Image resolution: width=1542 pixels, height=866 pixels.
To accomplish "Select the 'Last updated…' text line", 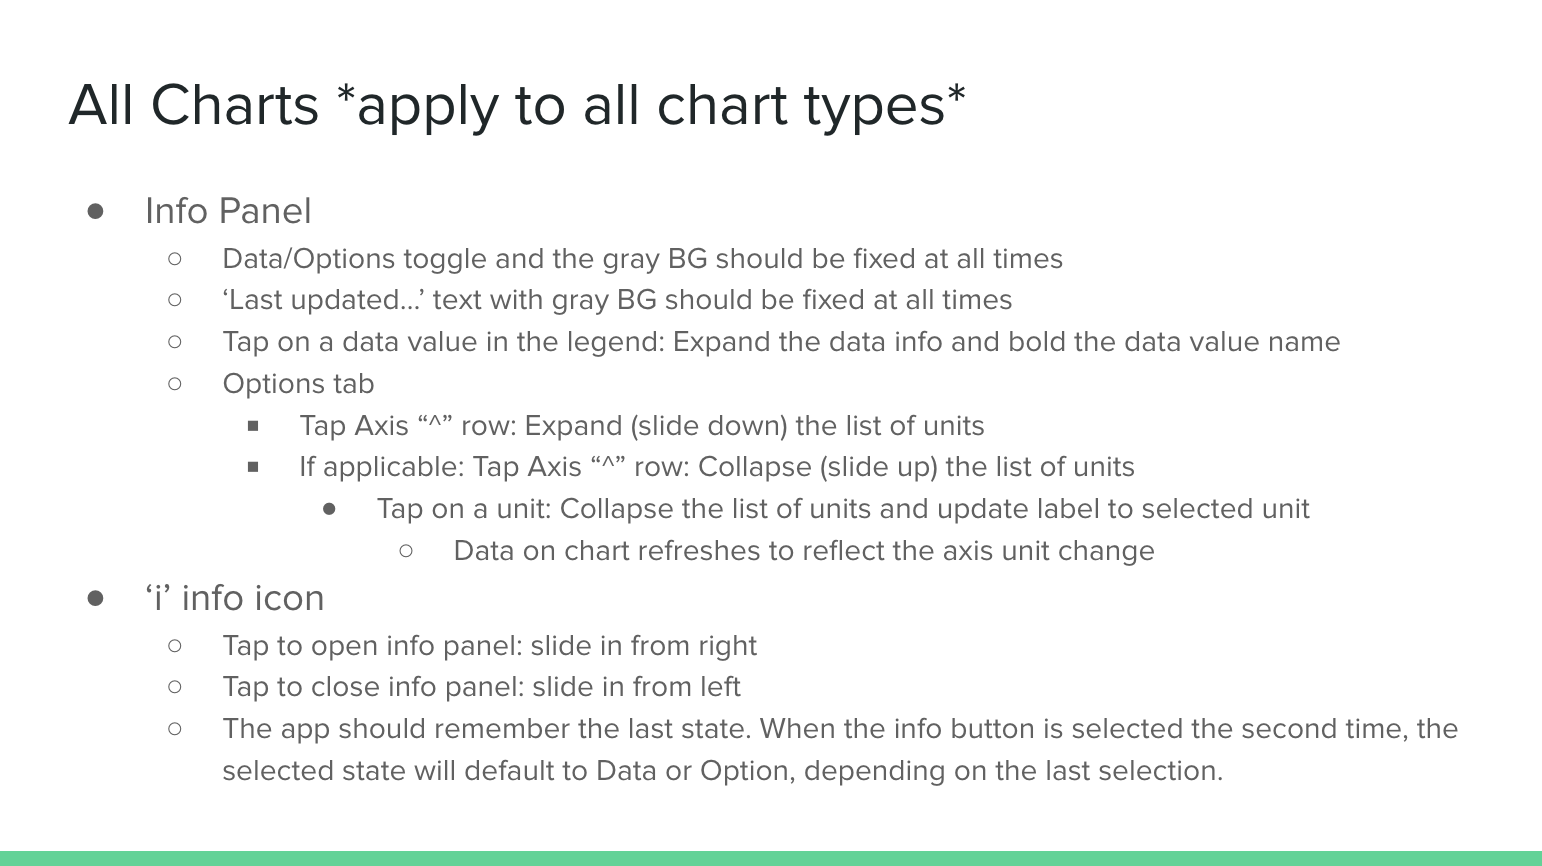I will click(x=617, y=300).
